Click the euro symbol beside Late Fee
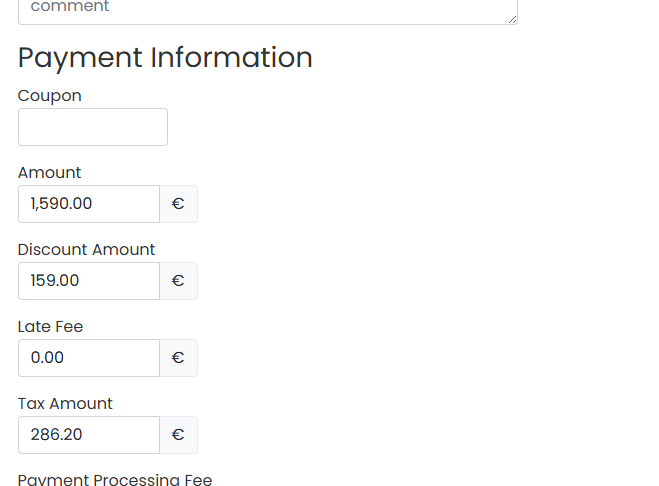The height and width of the screenshot is (486, 659). point(178,358)
